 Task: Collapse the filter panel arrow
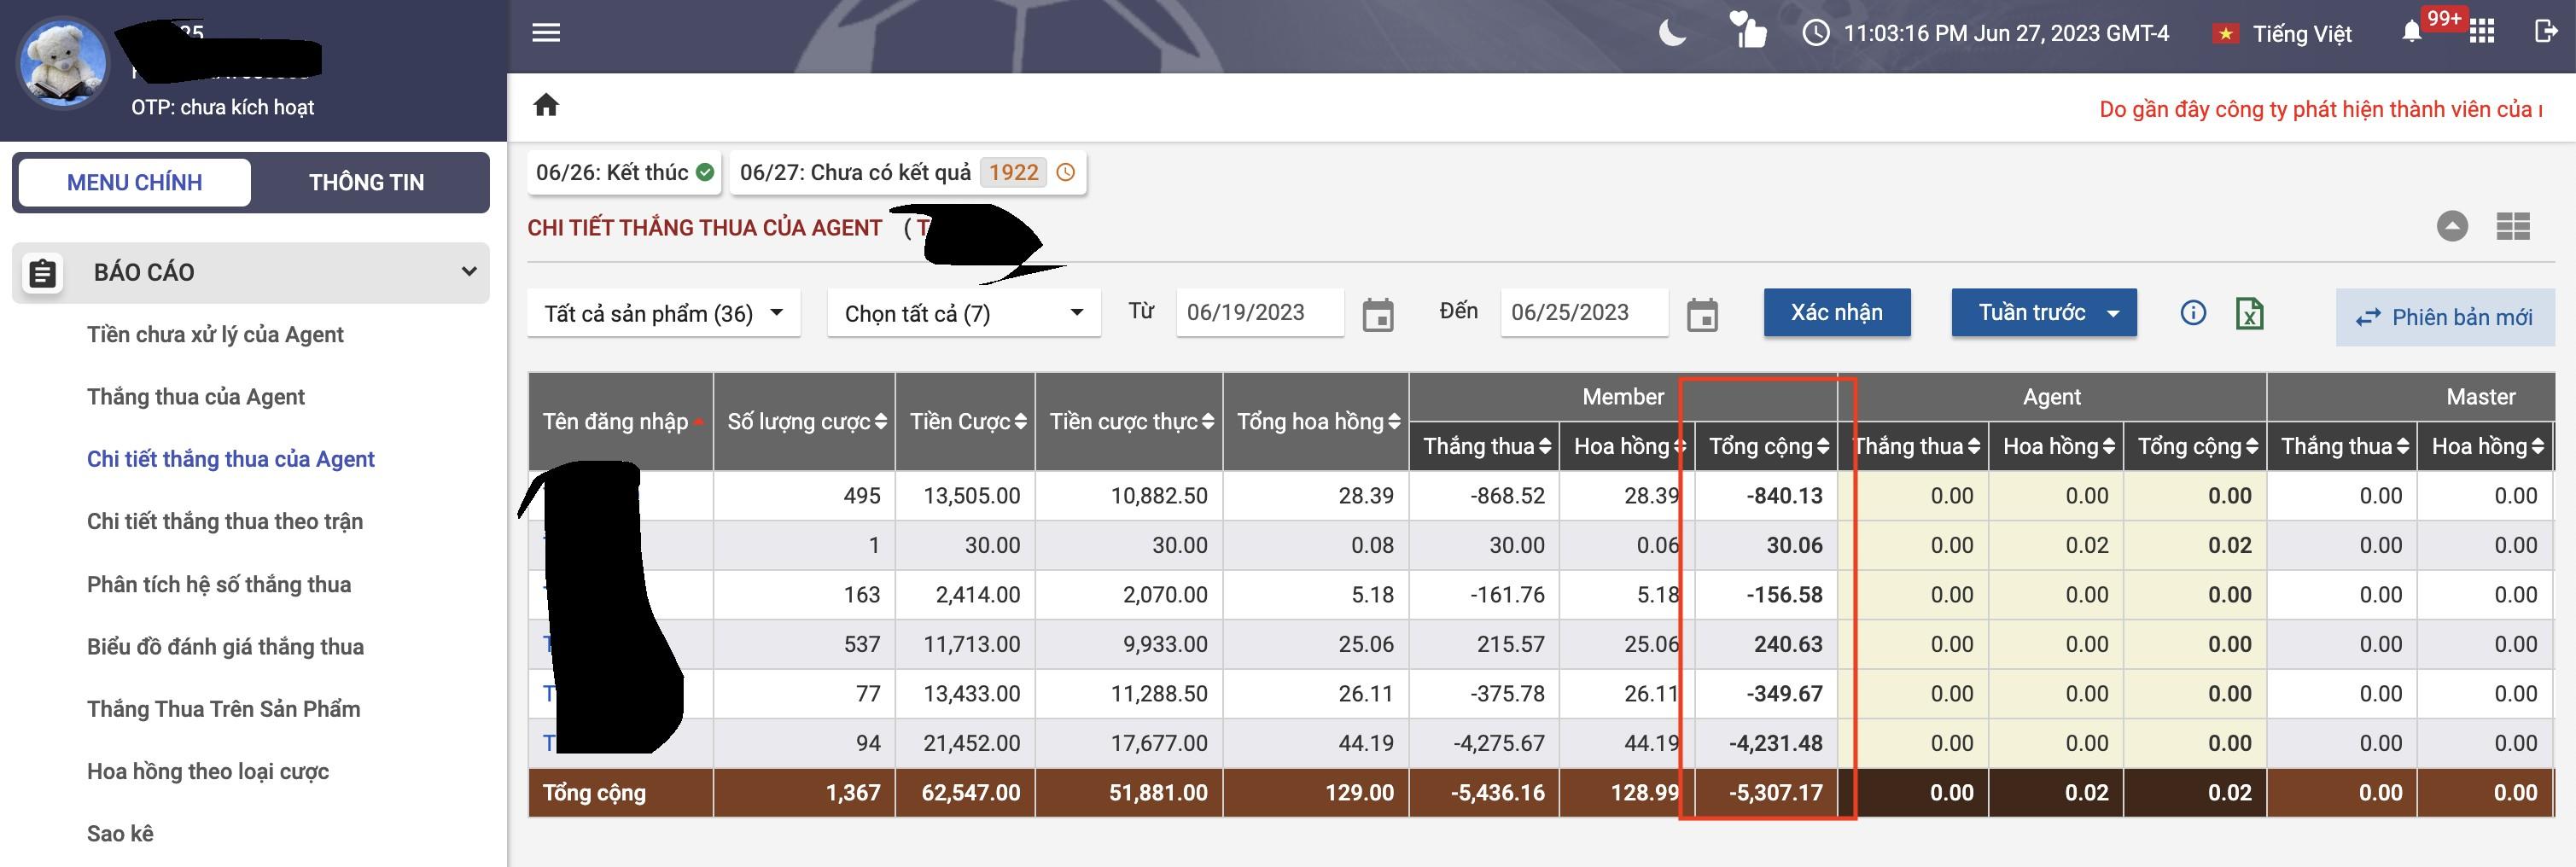pos(2451,226)
